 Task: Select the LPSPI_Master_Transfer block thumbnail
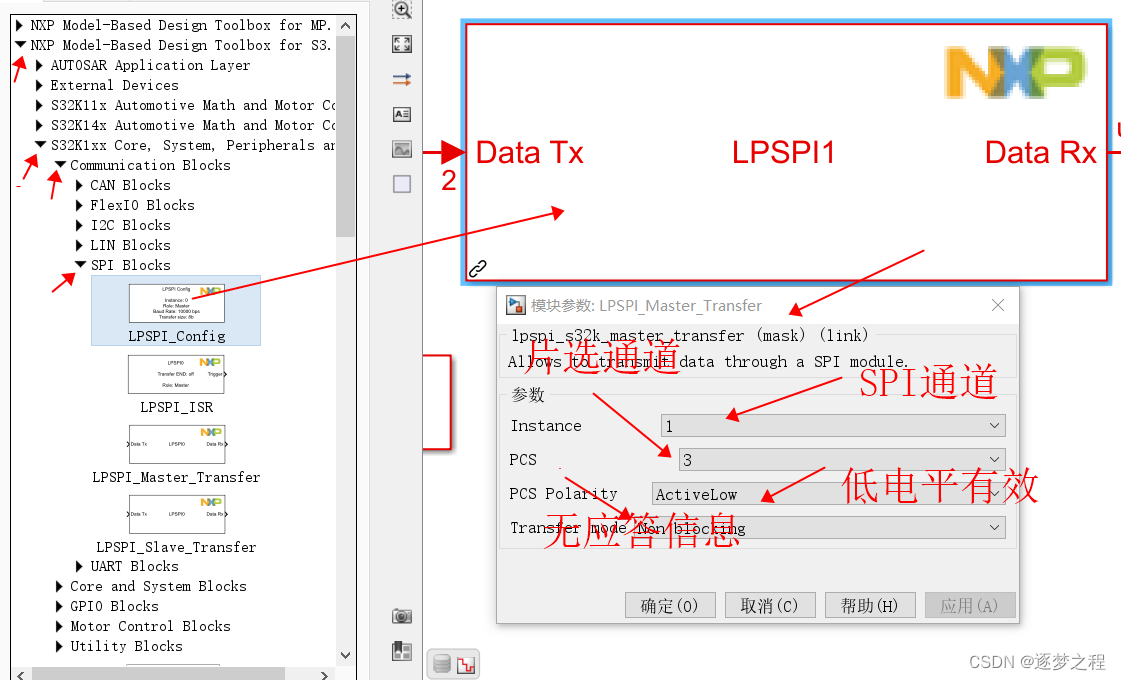(176, 444)
